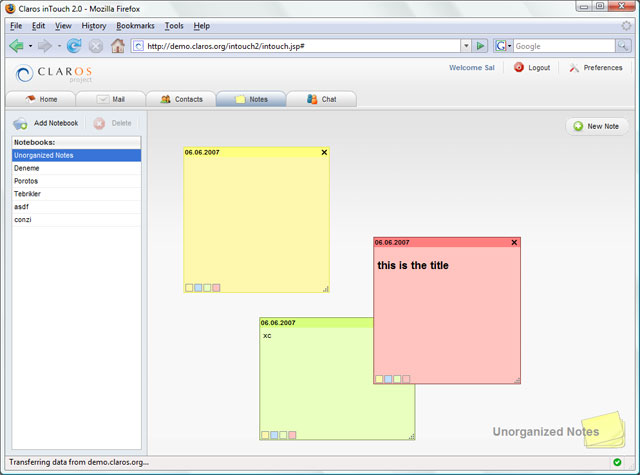Click the browser Back arrow
The height and width of the screenshot is (475, 640).
pos(16,46)
